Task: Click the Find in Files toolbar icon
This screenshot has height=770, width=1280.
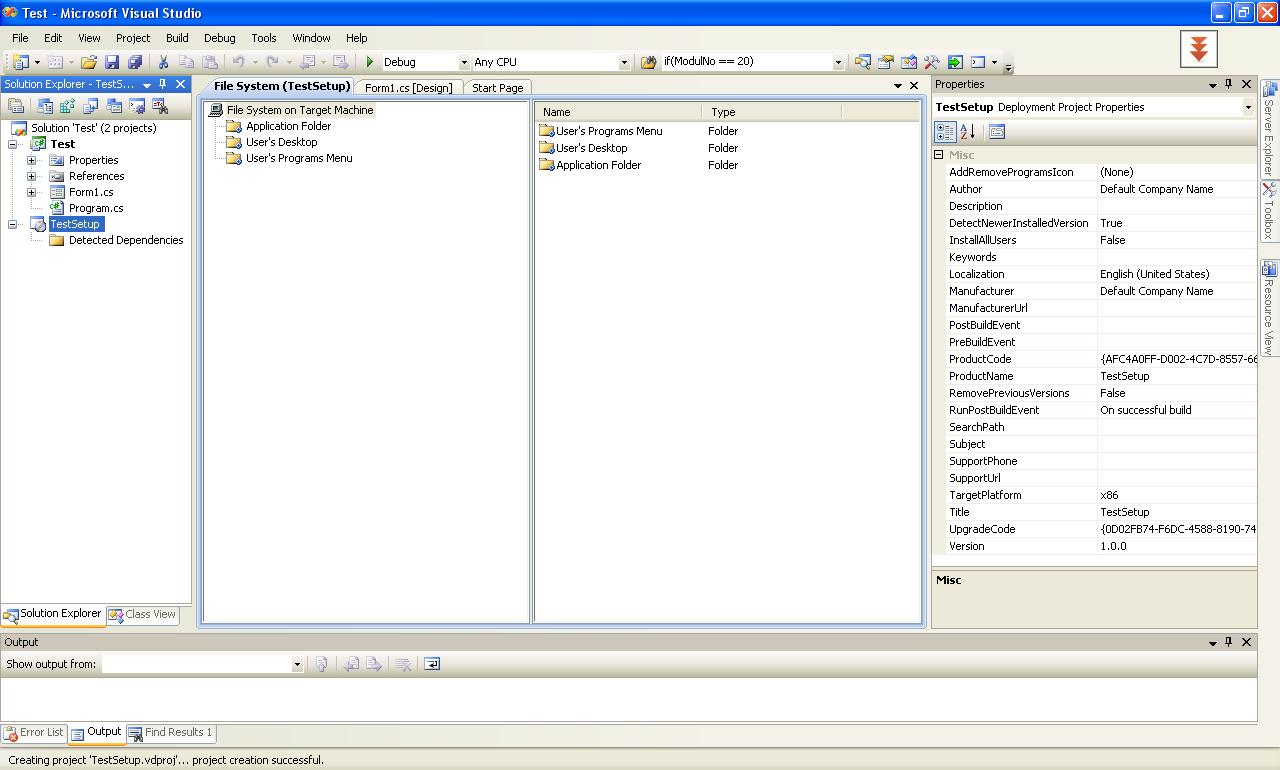Action: click(647, 62)
